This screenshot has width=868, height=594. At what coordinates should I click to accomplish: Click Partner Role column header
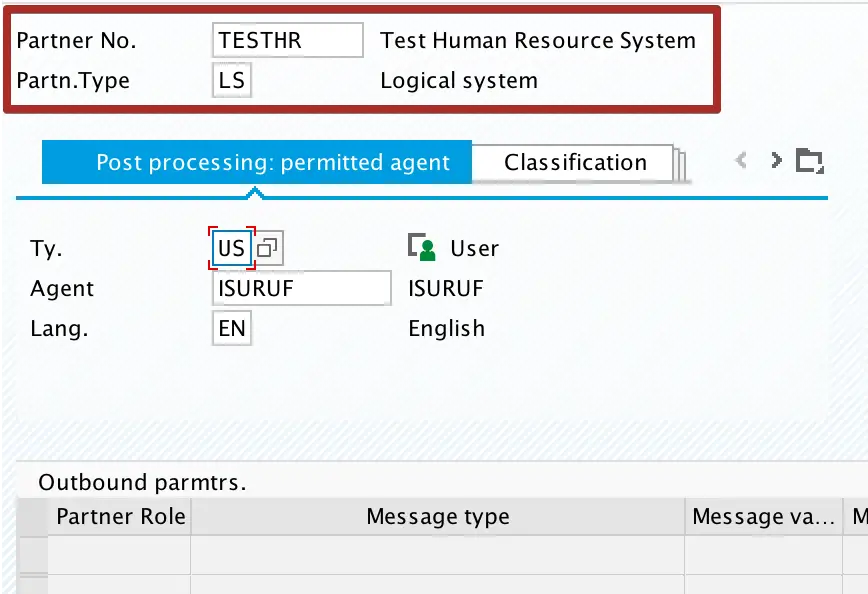pos(120,516)
